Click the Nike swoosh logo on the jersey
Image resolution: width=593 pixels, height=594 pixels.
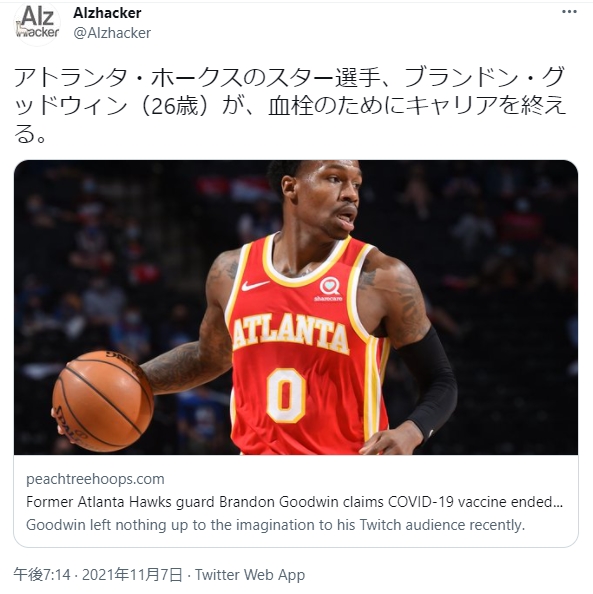255,285
